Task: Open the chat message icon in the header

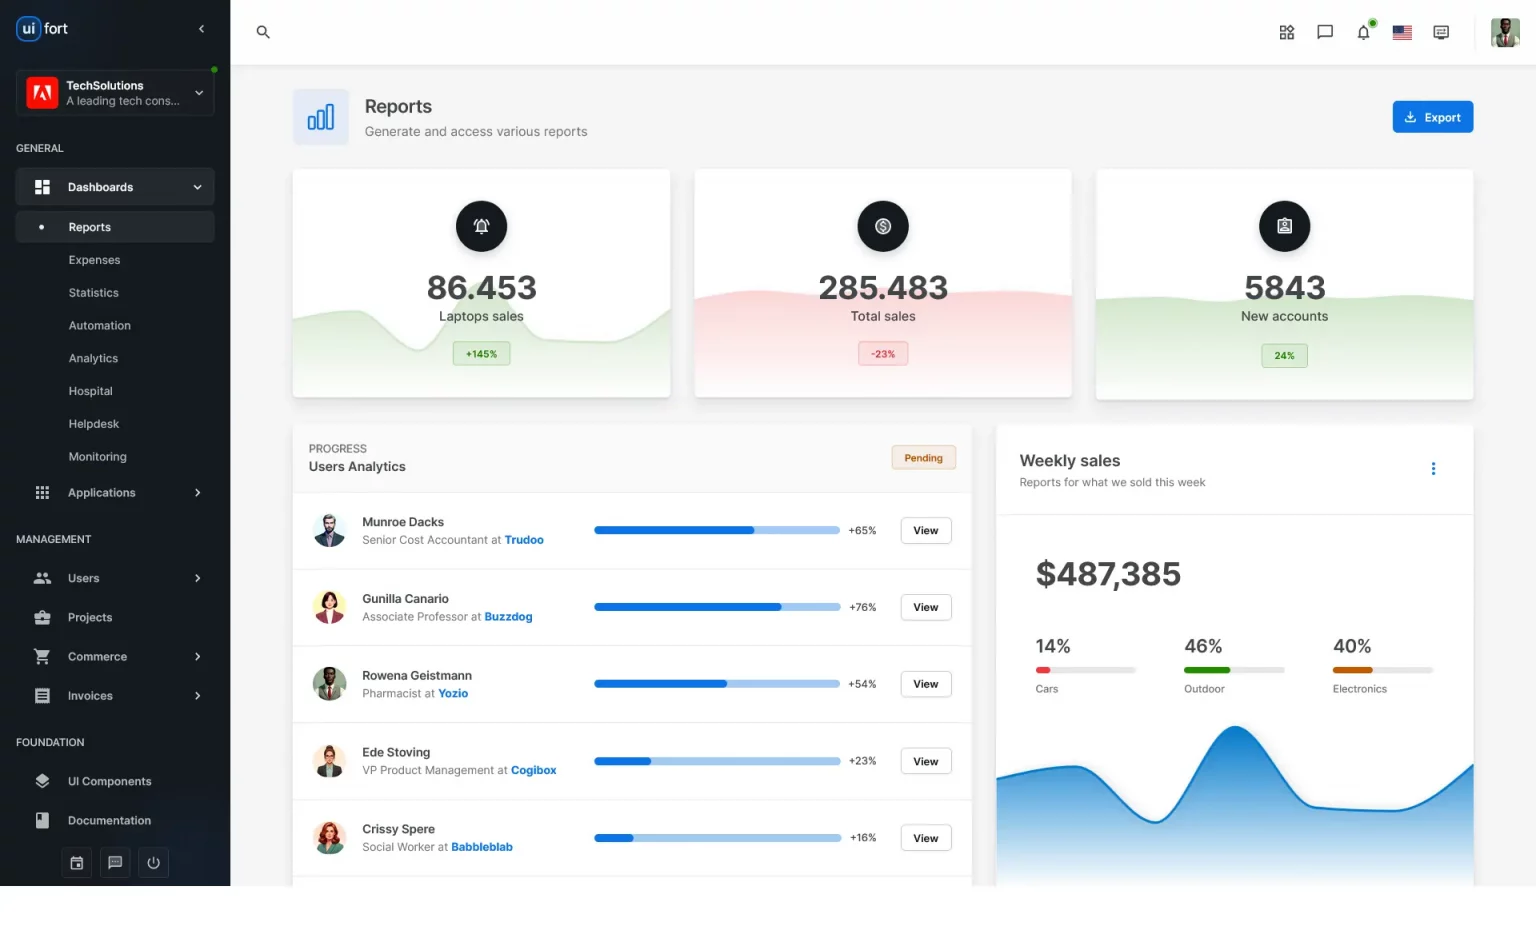Action: (x=1324, y=32)
